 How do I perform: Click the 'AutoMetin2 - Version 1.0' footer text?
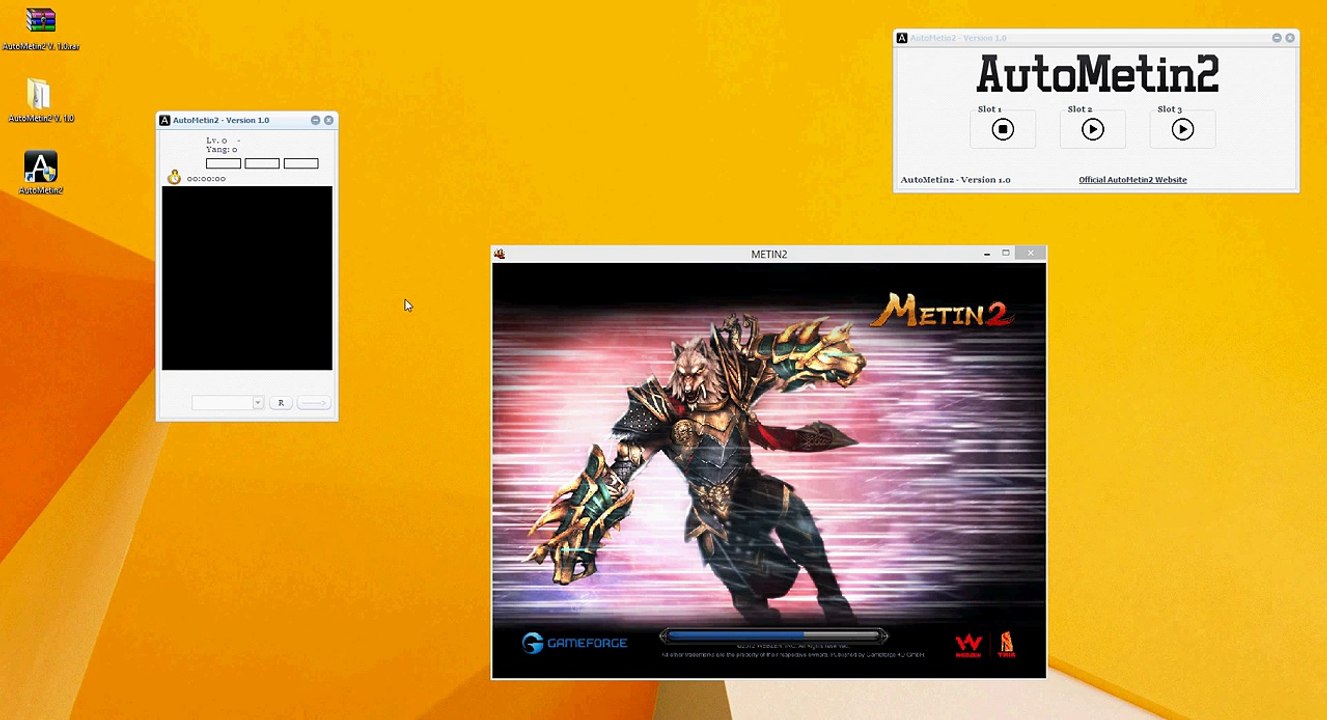tap(955, 180)
